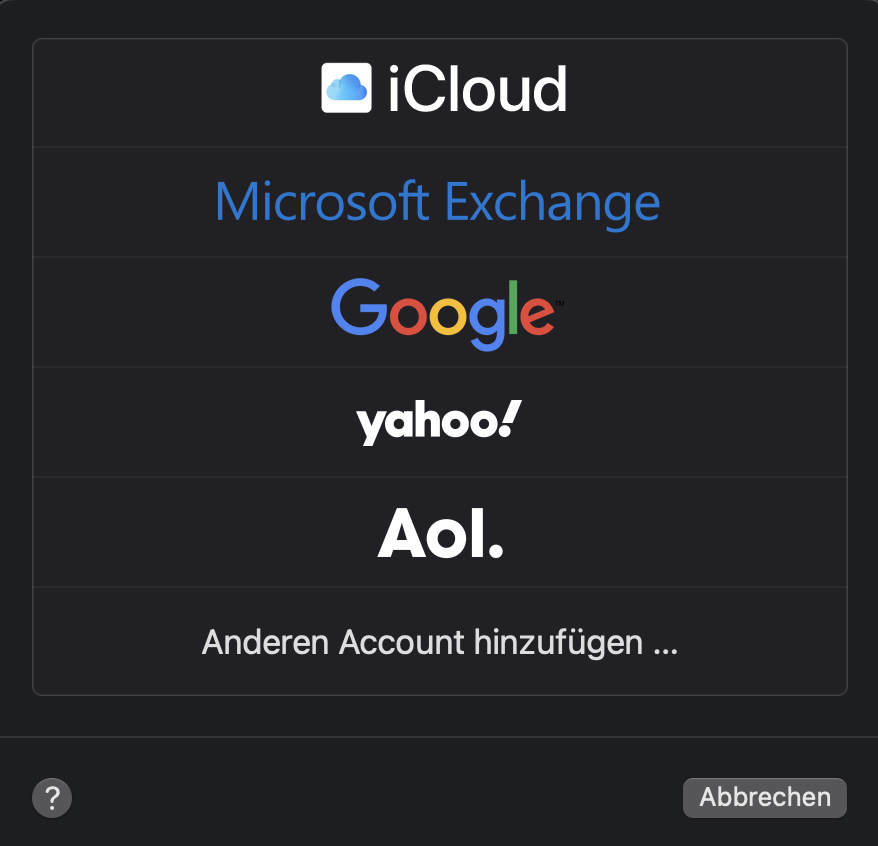This screenshot has width=878, height=846.
Task: Choose Microsoft Exchange as account provider
Action: point(437,202)
